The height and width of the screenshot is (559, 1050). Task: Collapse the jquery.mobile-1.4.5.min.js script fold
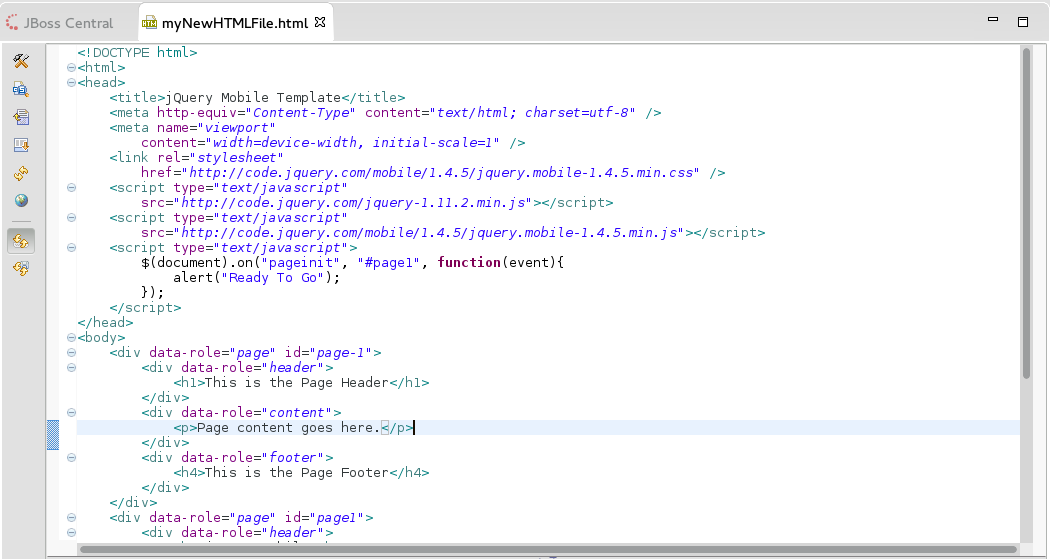[71, 218]
